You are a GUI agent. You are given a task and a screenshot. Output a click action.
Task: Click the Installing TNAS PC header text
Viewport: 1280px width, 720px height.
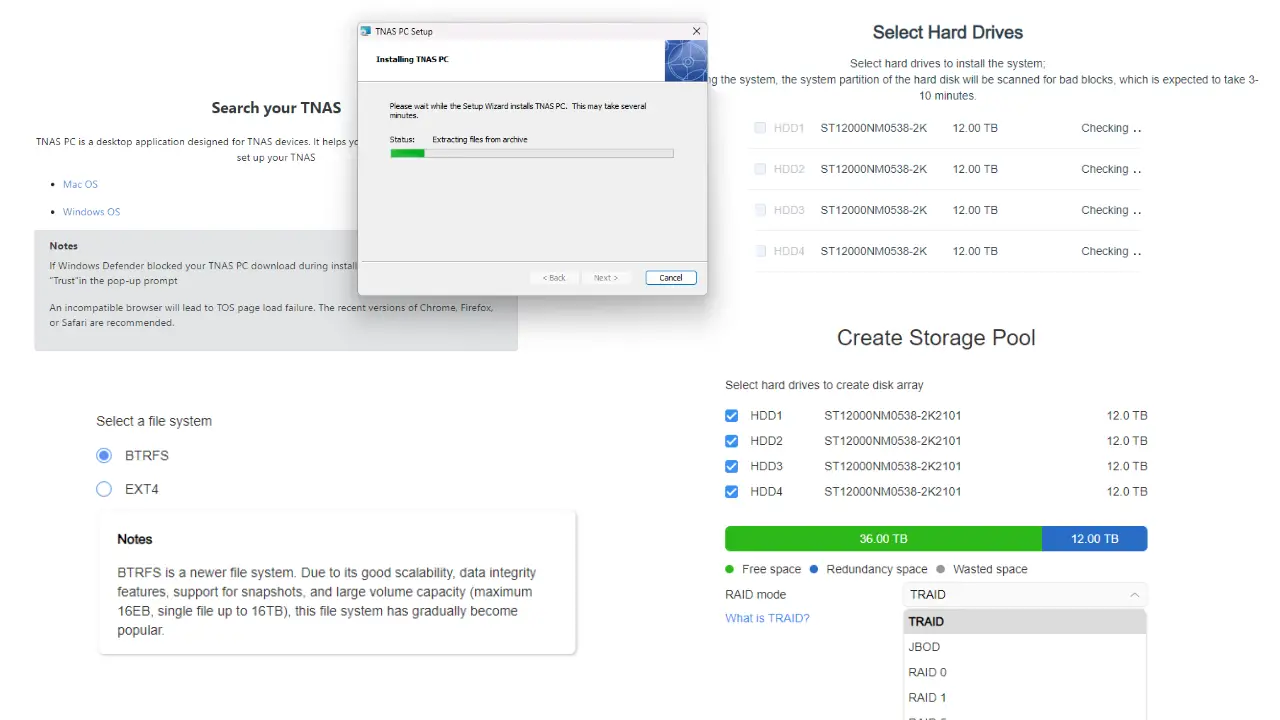(x=412, y=59)
